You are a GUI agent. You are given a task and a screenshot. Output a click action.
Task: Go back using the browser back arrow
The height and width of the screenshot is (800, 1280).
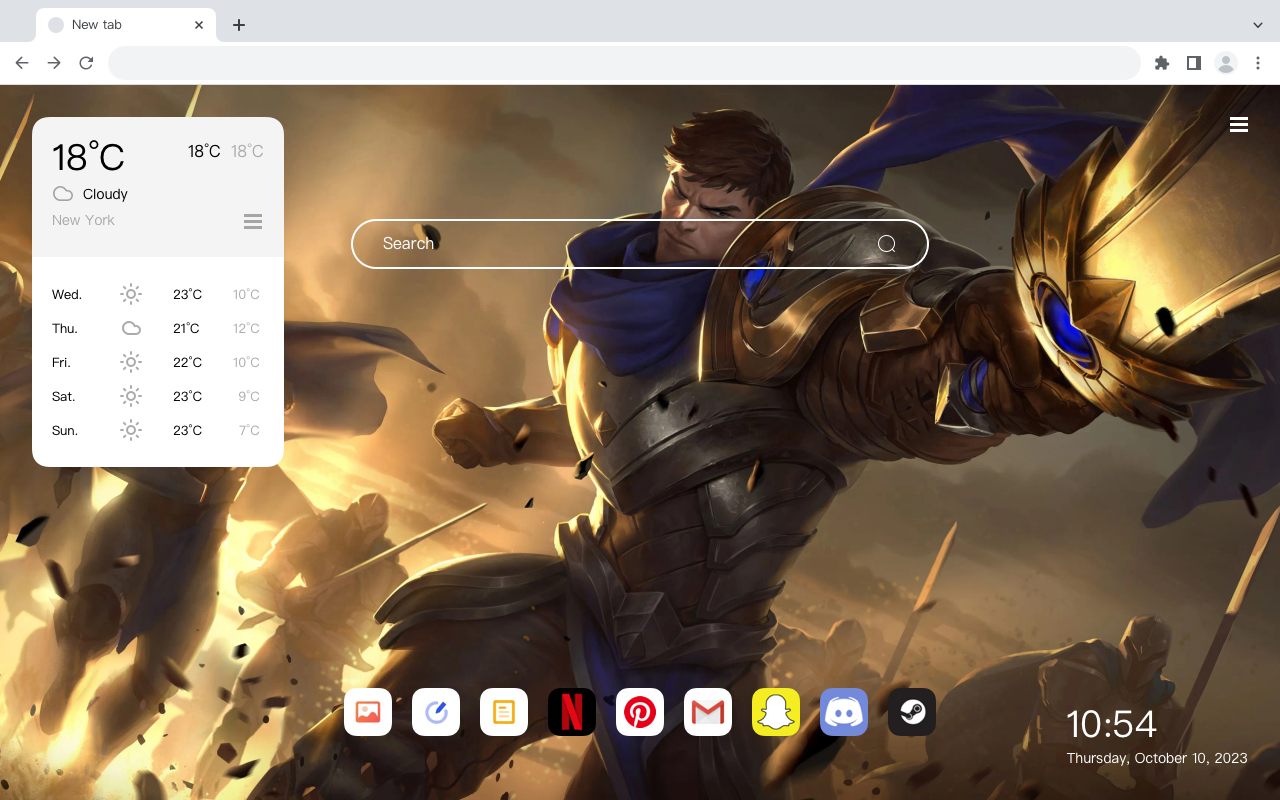pyautogui.click(x=22, y=63)
